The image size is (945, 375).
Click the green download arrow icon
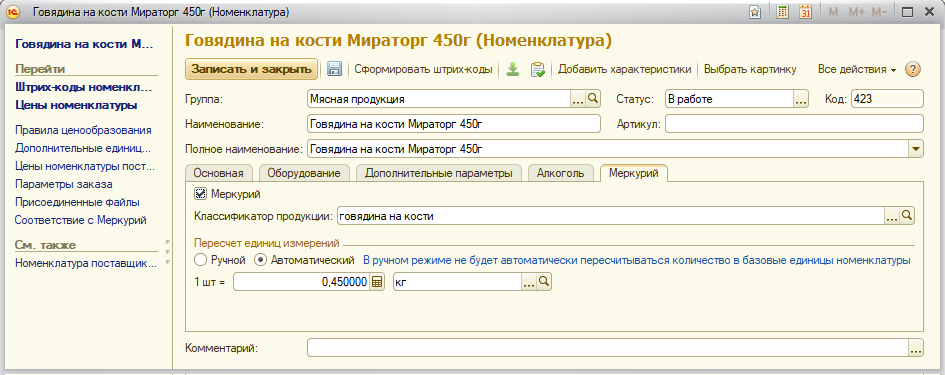pos(512,69)
